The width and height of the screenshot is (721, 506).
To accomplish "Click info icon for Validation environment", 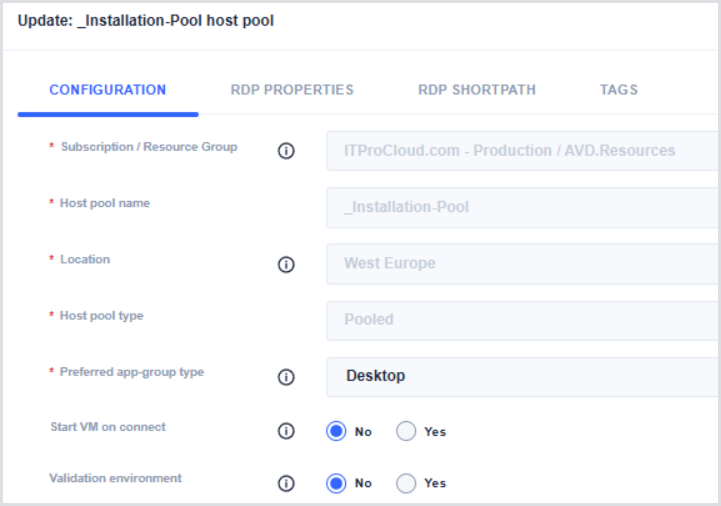I will pyautogui.click(x=286, y=483).
